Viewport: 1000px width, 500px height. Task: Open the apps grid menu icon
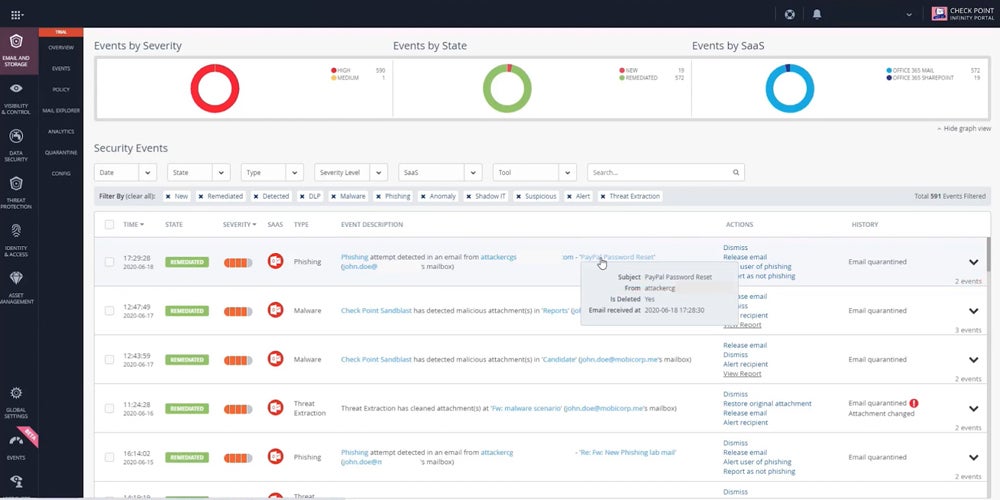17,14
